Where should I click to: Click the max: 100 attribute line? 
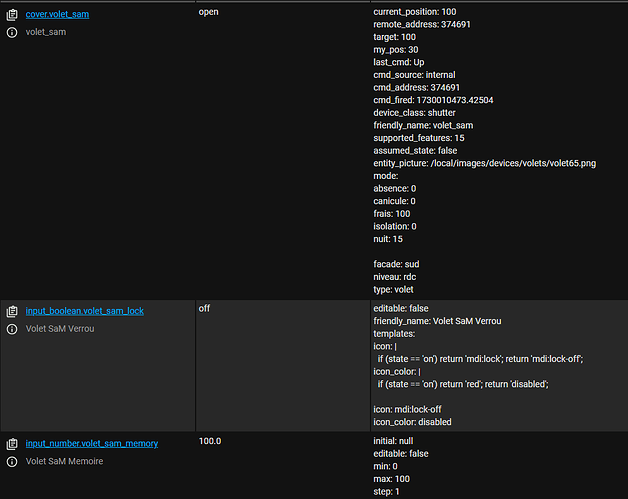[x=391, y=479]
